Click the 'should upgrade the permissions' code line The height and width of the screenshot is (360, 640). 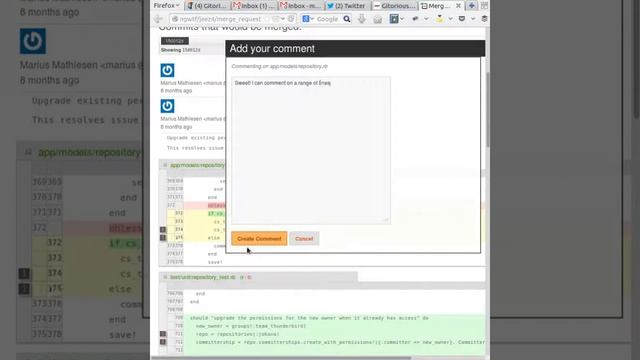click(309, 318)
